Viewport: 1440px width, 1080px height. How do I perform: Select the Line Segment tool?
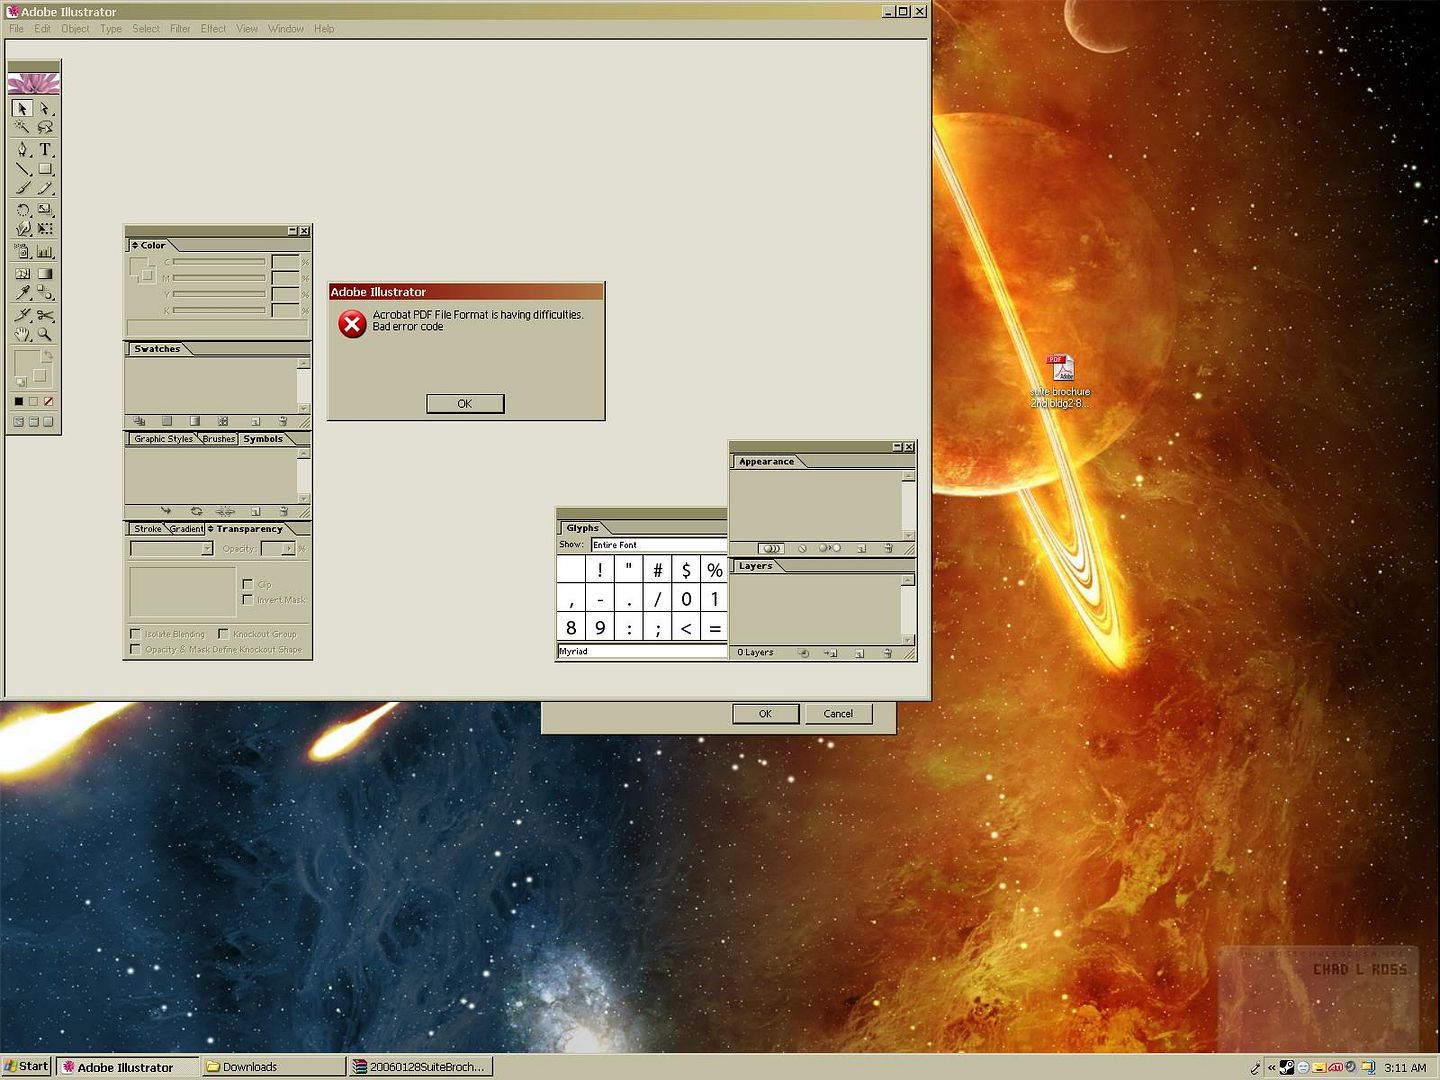[22, 169]
